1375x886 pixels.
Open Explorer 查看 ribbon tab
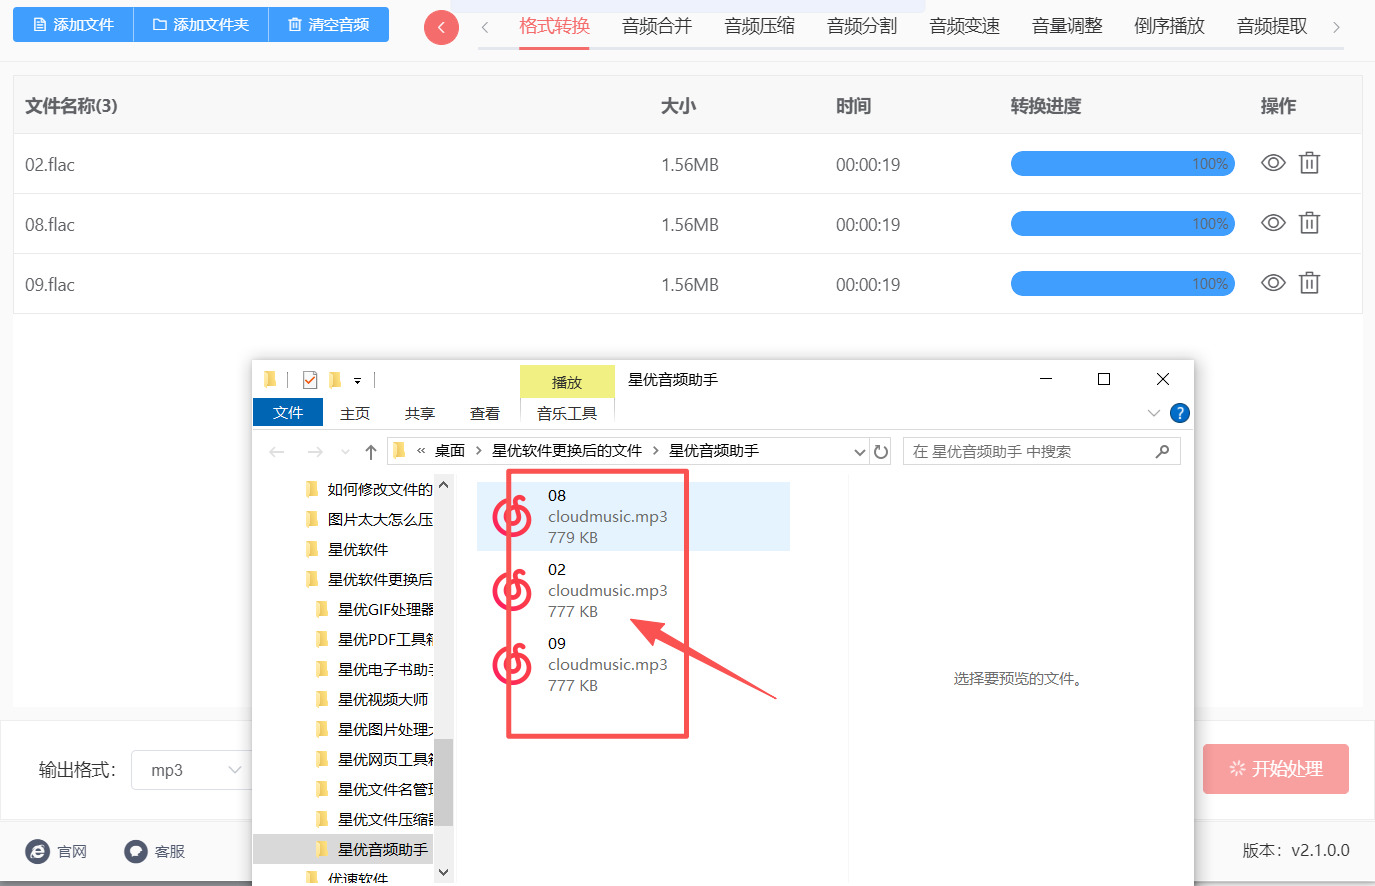(485, 414)
